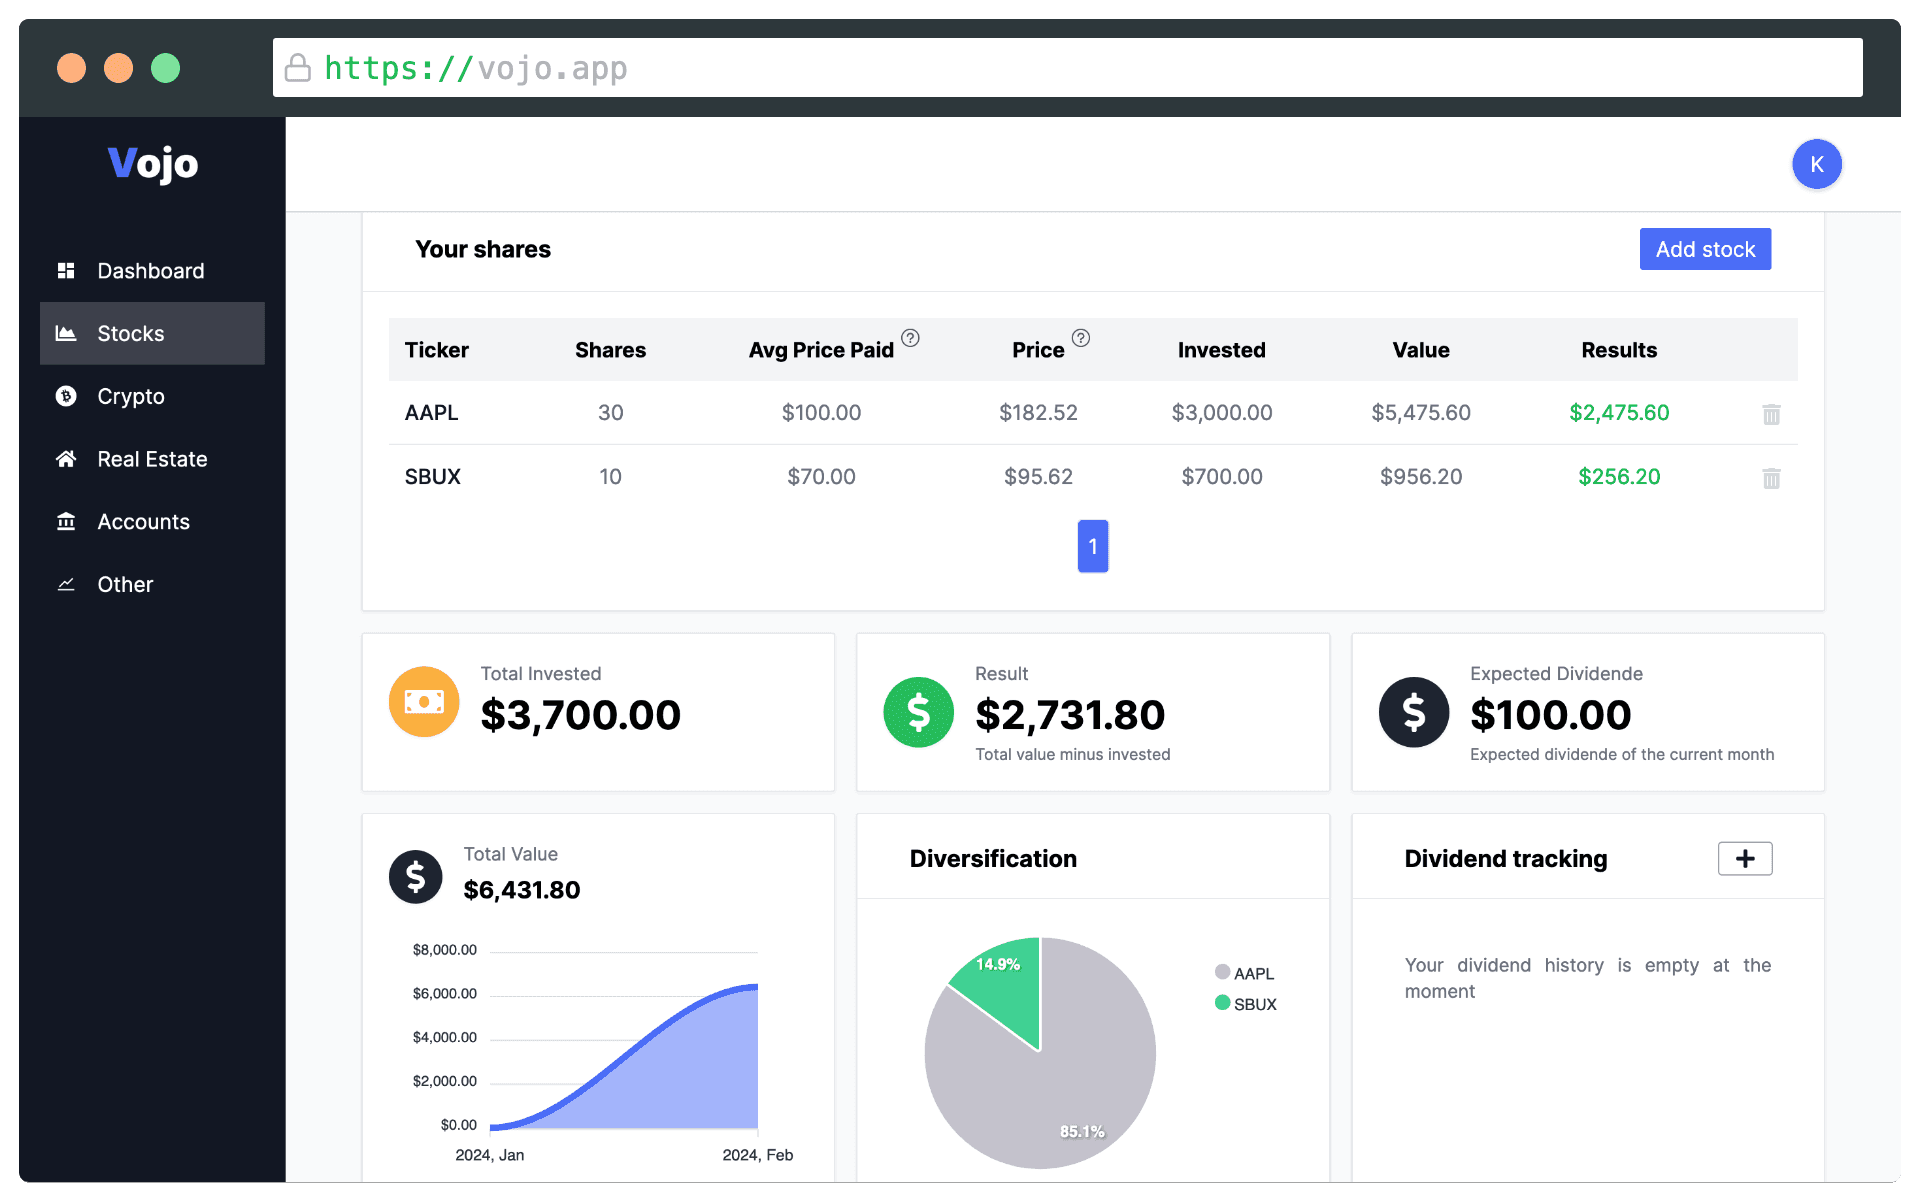Go to Real Estate section

click(x=152, y=459)
